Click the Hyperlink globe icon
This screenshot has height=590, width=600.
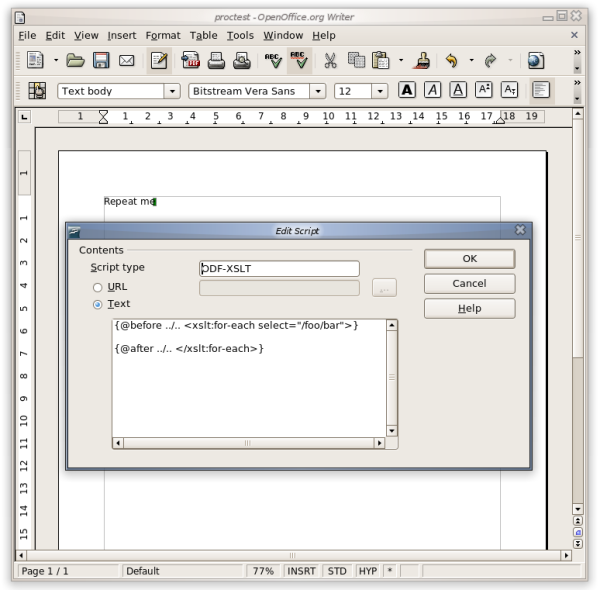[536, 60]
